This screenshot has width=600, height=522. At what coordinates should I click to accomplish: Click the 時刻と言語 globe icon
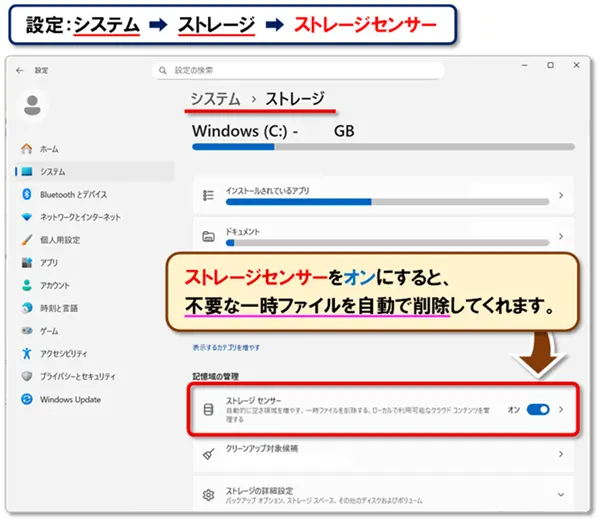click(x=26, y=308)
